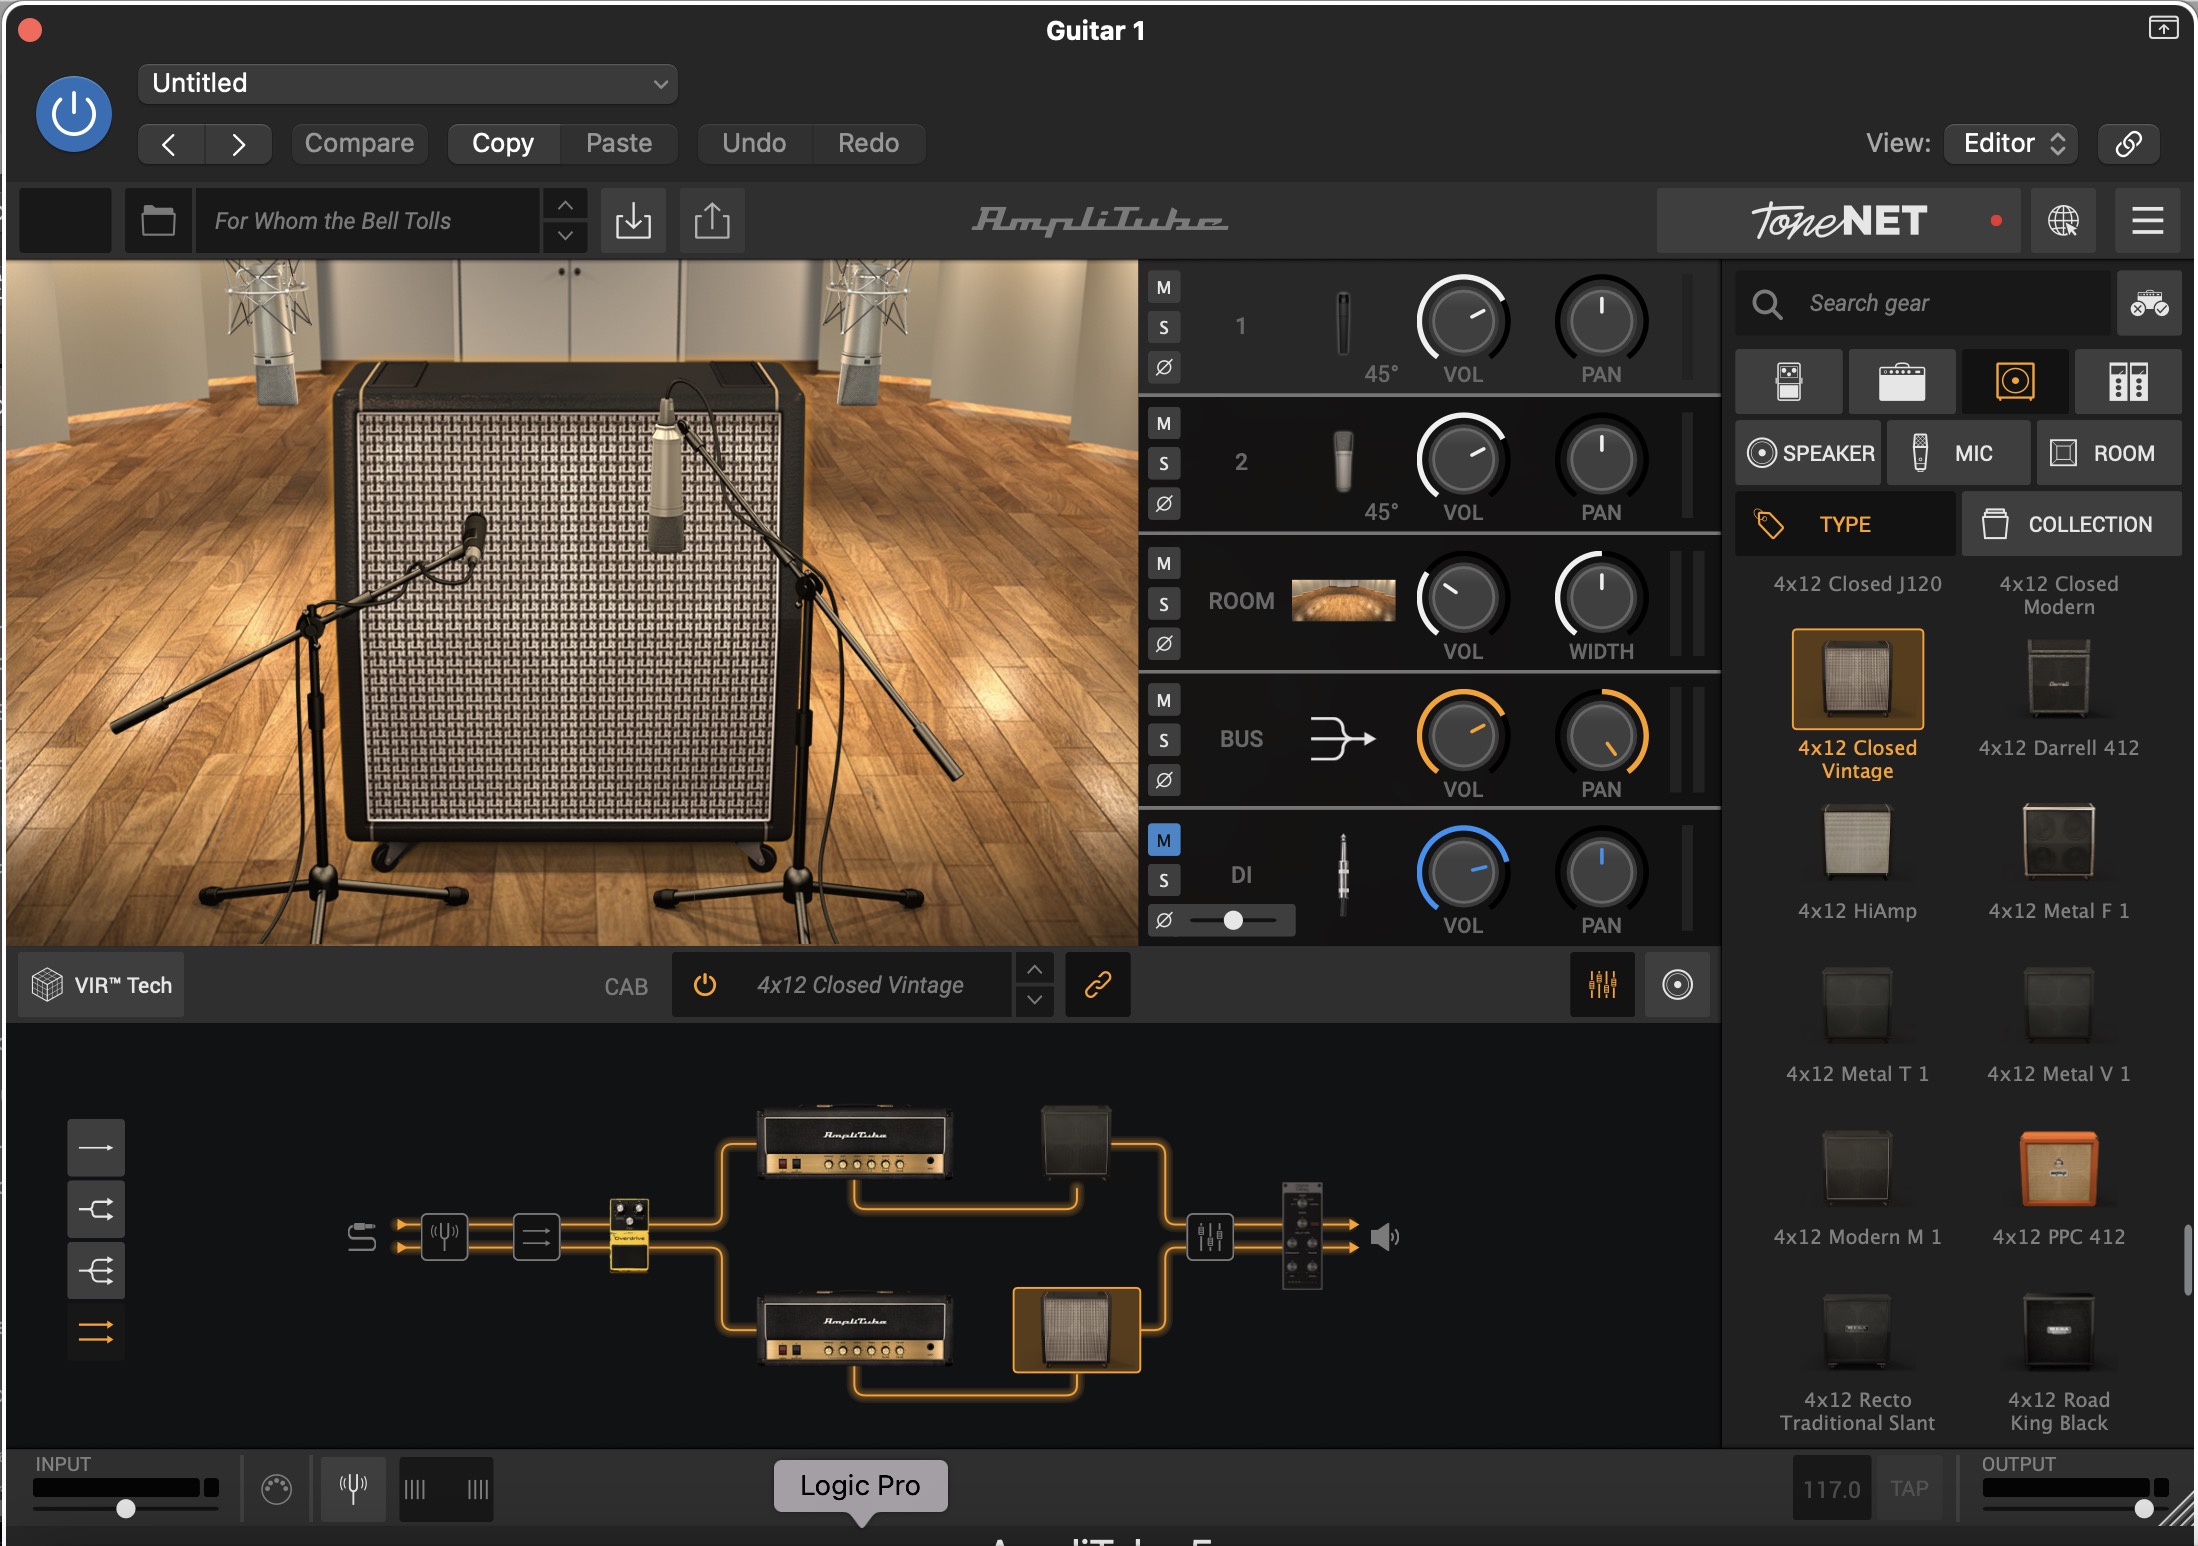This screenshot has width=2198, height=1546.
Task: Select the COLLECTION filter tab
Action: click(x=2071, y=524)
